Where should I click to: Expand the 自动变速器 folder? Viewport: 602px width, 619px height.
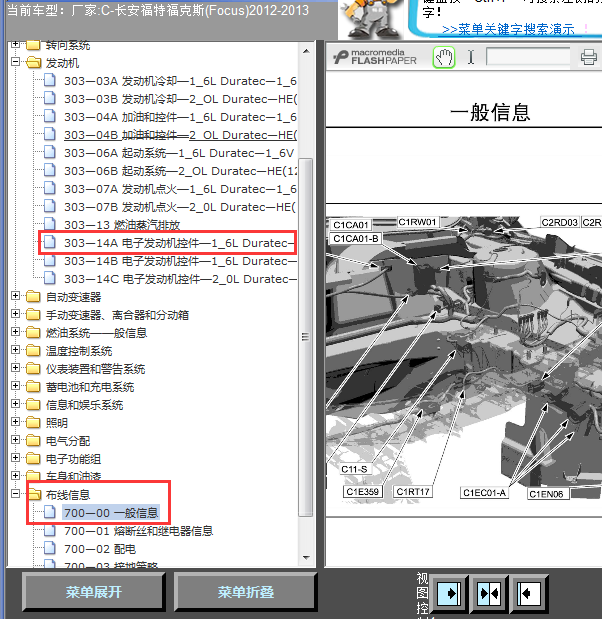point(15,296)
